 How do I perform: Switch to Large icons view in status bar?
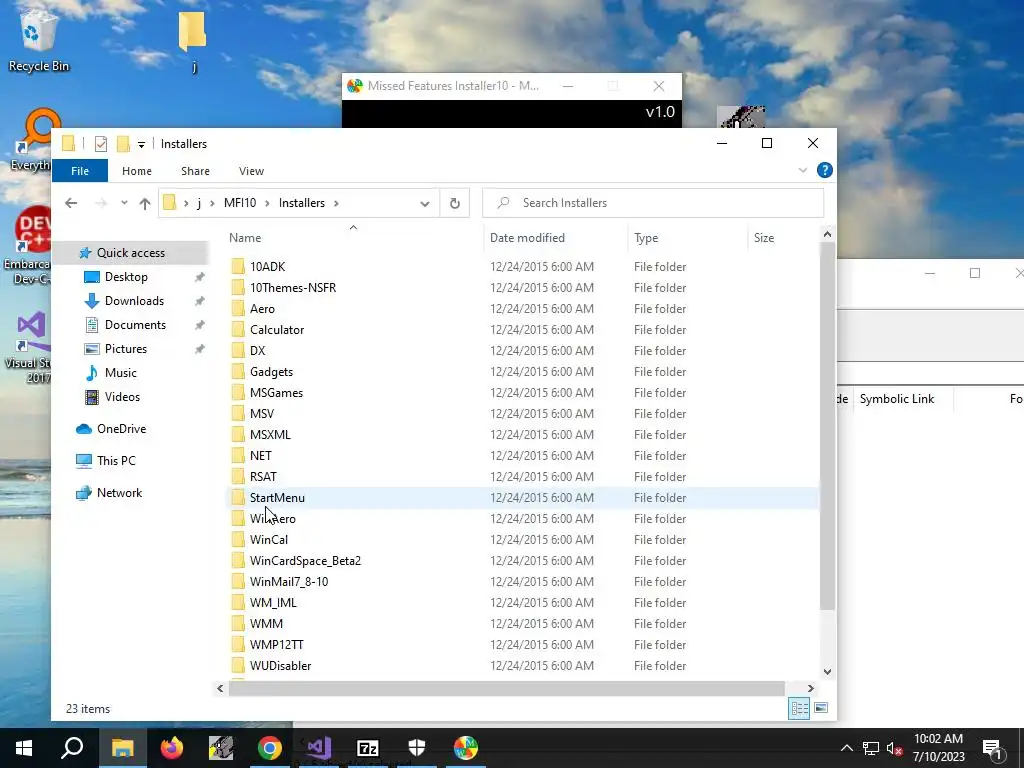point(821,708)
